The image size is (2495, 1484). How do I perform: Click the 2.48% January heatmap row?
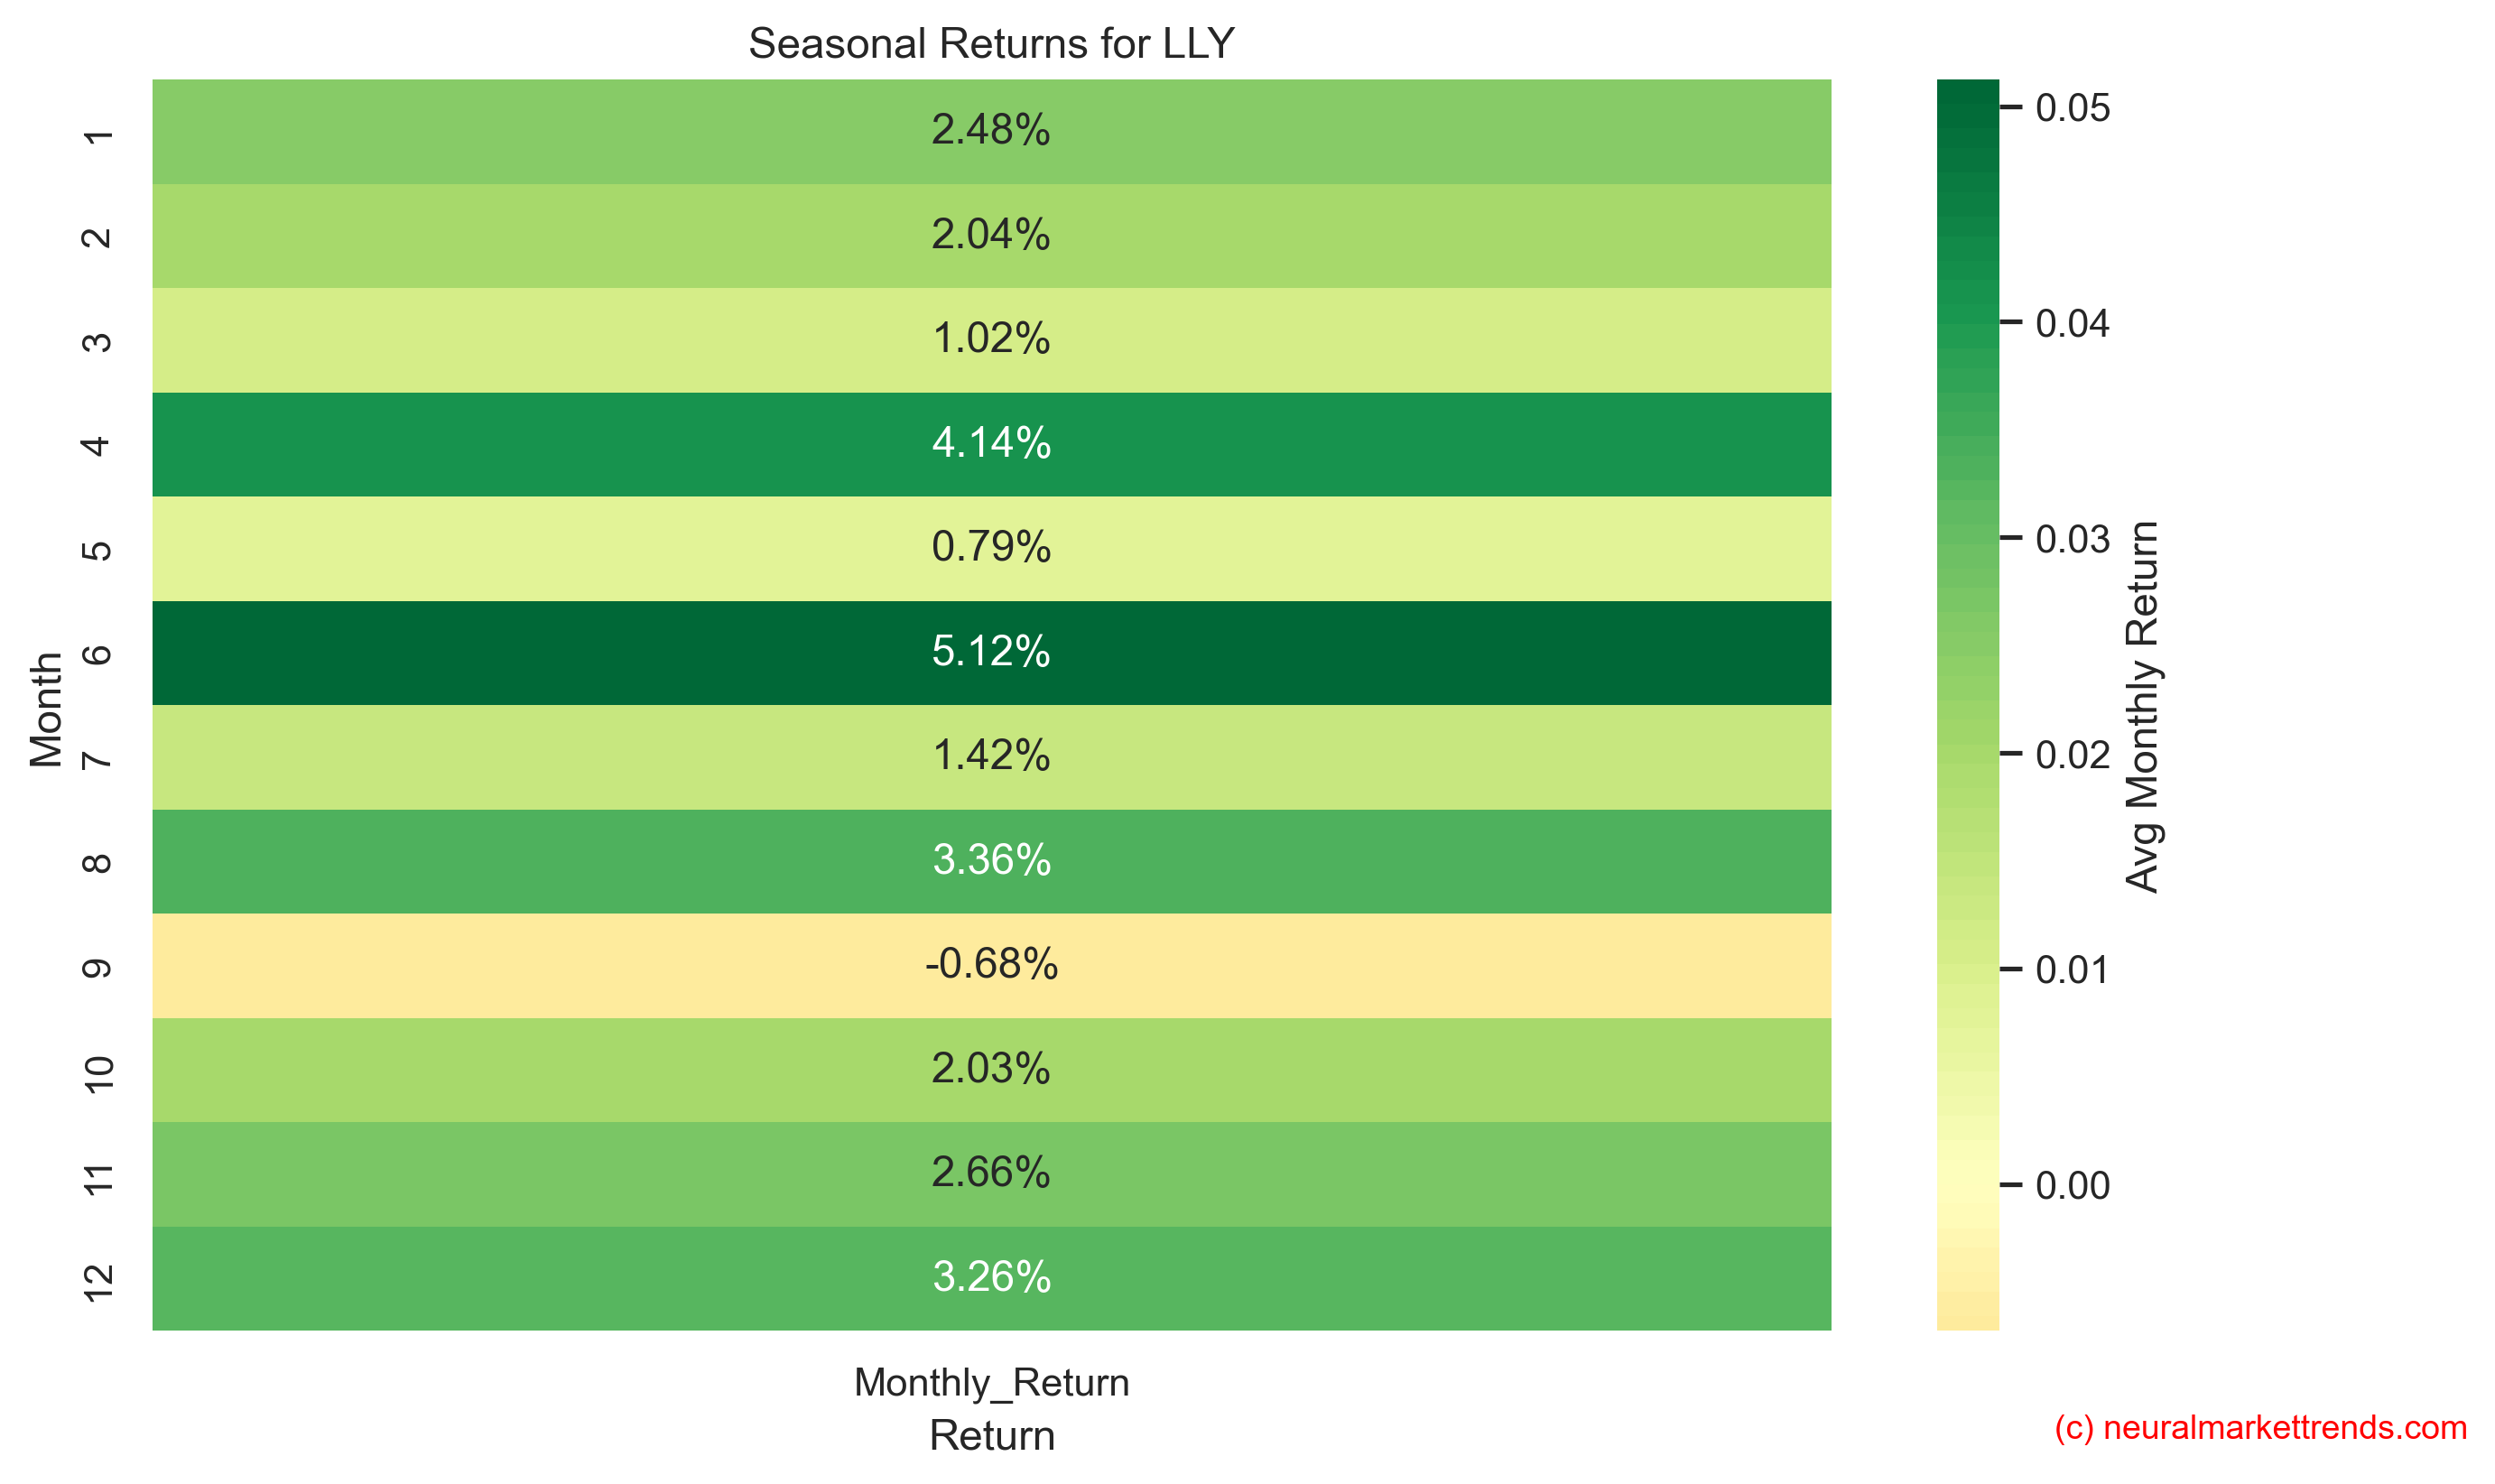pos(990,130)
